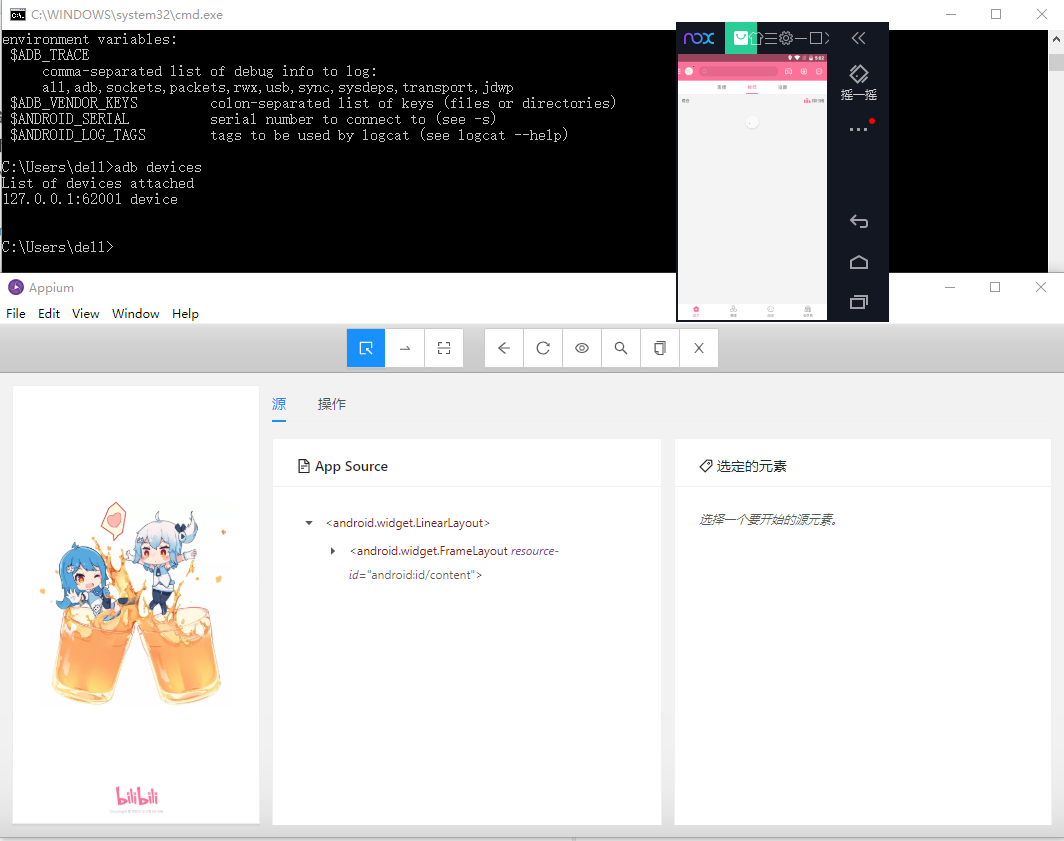The width and height of the screenshot is (1064, 841).
Task: Start recording with the eye icon
Action: pyautogui.click(x=582, y=348)
